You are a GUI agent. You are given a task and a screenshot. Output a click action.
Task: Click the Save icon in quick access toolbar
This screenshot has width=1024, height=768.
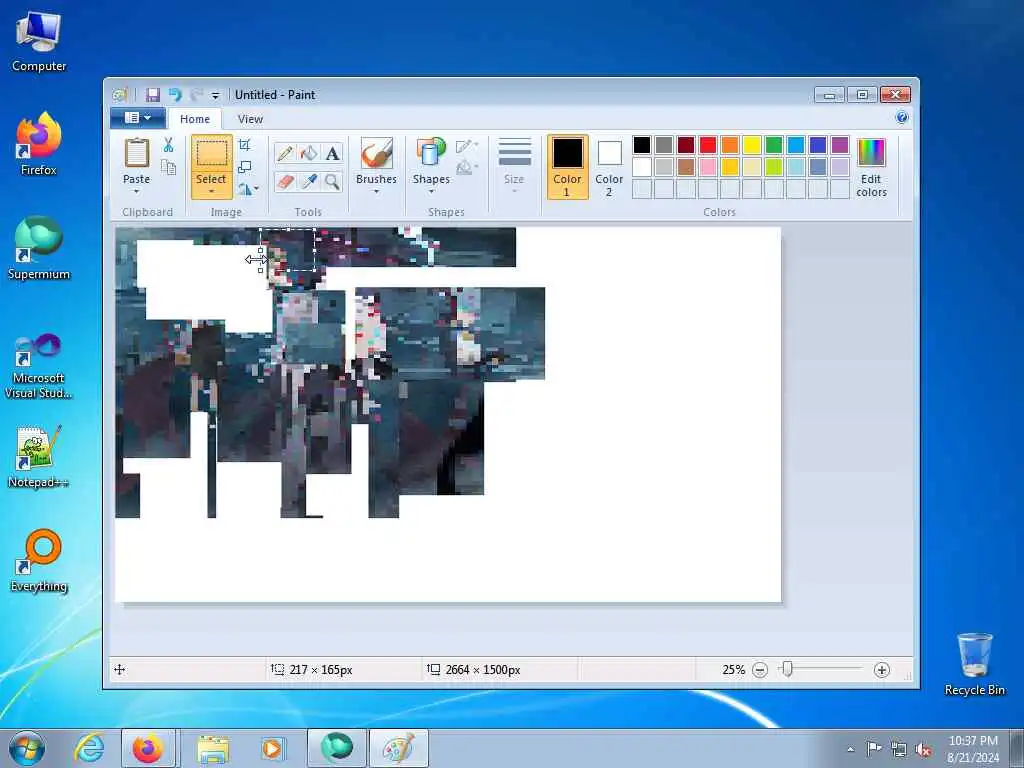153,95
